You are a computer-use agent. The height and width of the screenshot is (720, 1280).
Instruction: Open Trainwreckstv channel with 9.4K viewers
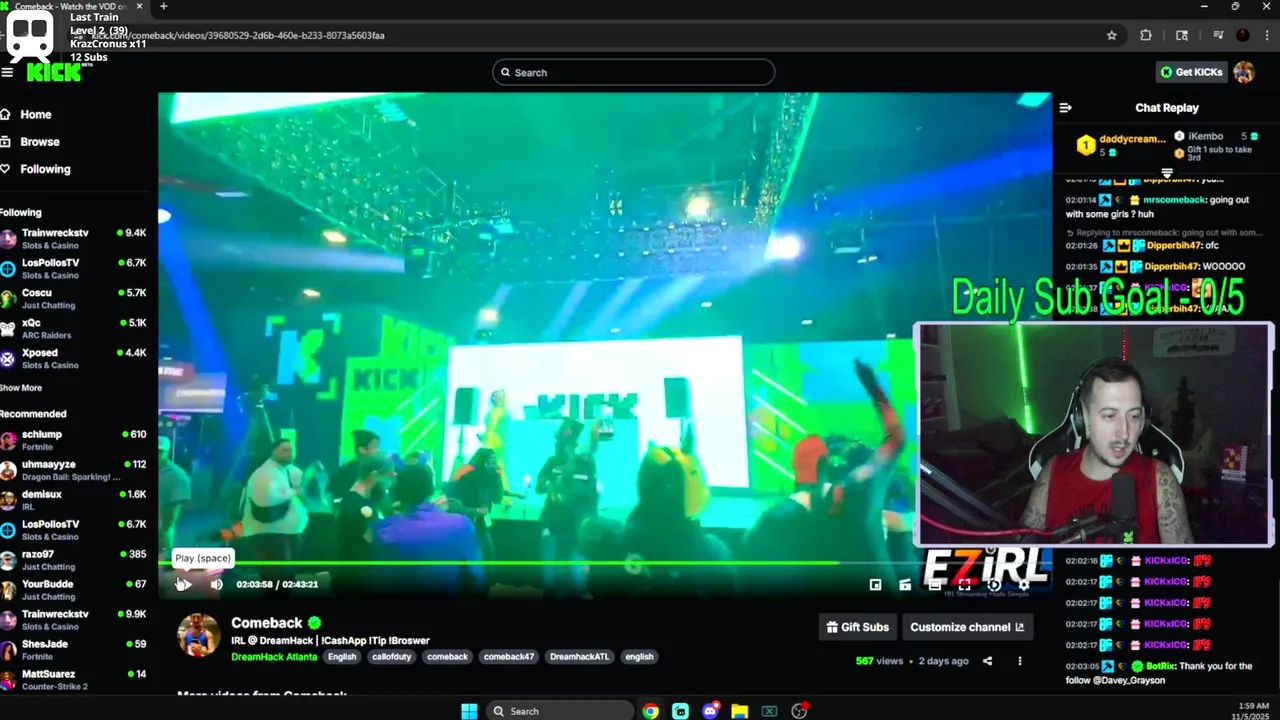coord(74,239)
